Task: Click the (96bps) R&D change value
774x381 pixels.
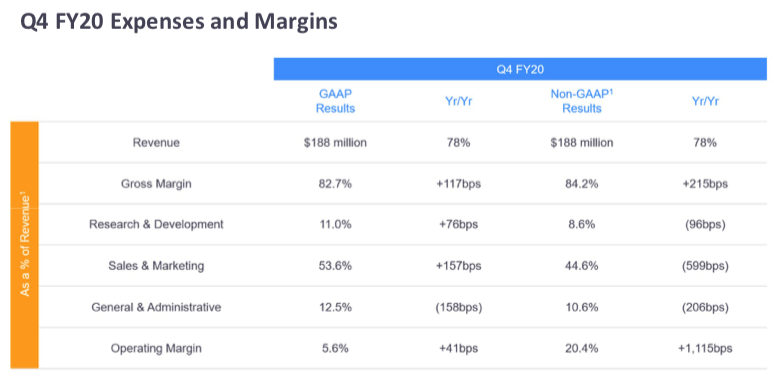Action: point(705,225)
